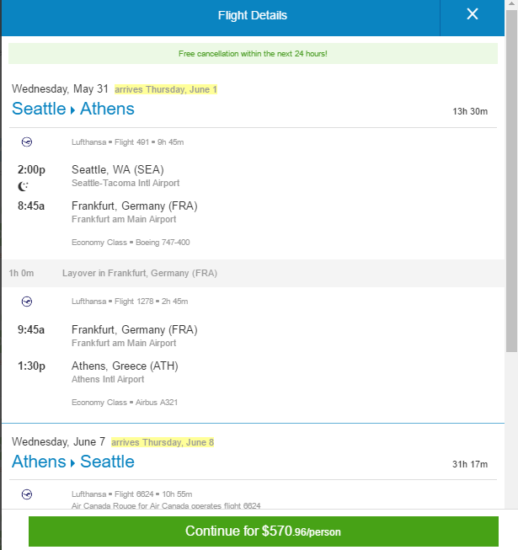Viewport: 518px width, 550px height.
Task: Click the Athens to Seattle heading
Action: (x=73, y=462)
